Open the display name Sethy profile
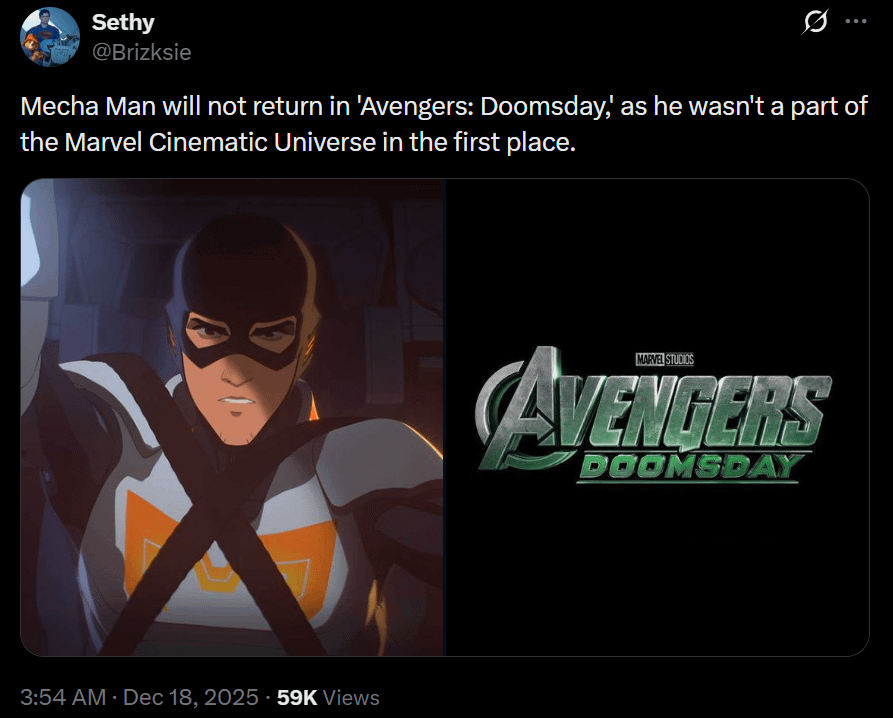This screenshot has height=718, width=893. (x=123, y=22)
